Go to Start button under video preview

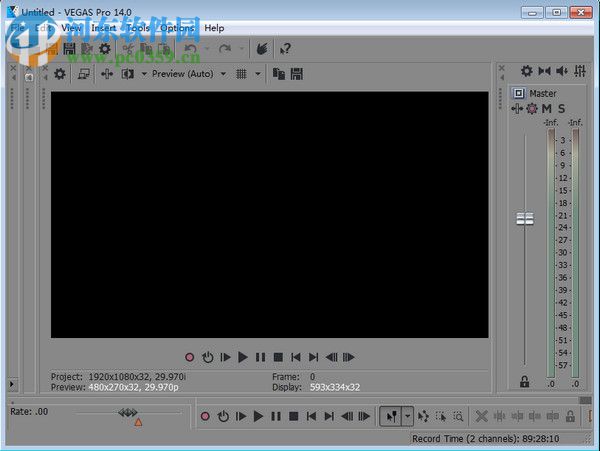pyautogui.click(x=295, y=357)
